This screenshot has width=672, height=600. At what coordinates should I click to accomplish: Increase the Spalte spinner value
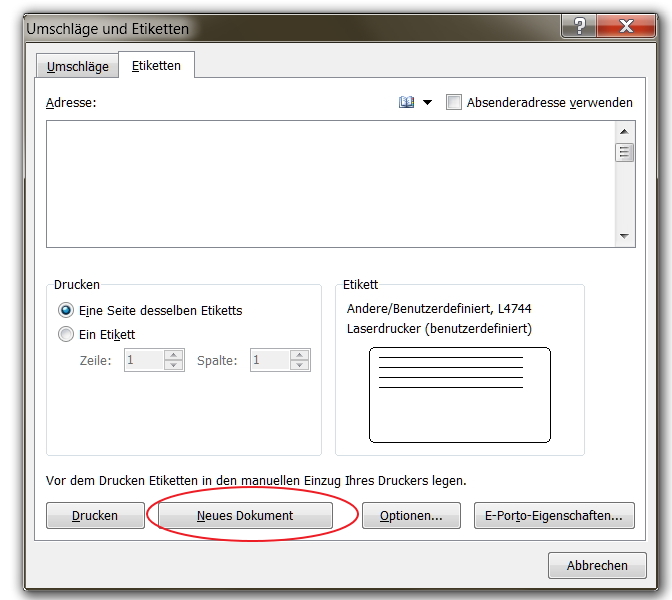point(300,355)
